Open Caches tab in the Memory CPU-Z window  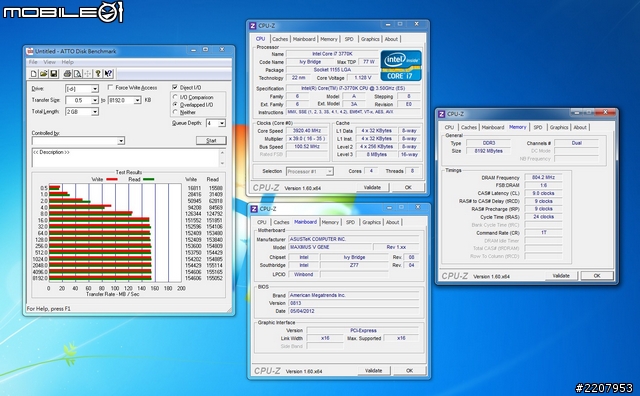(x=469, y=127)
